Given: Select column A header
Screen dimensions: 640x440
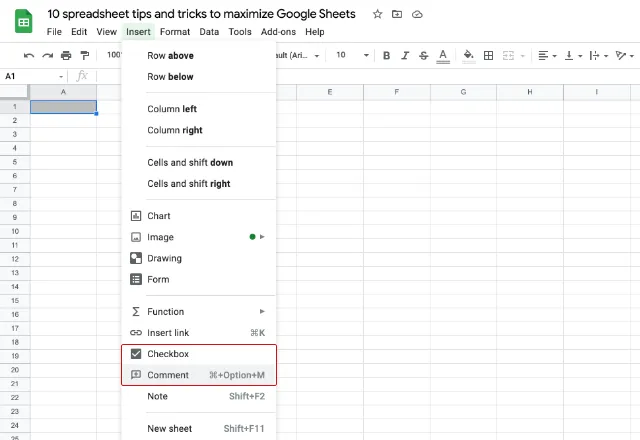Looking at the screenshot, I should 63,92.
